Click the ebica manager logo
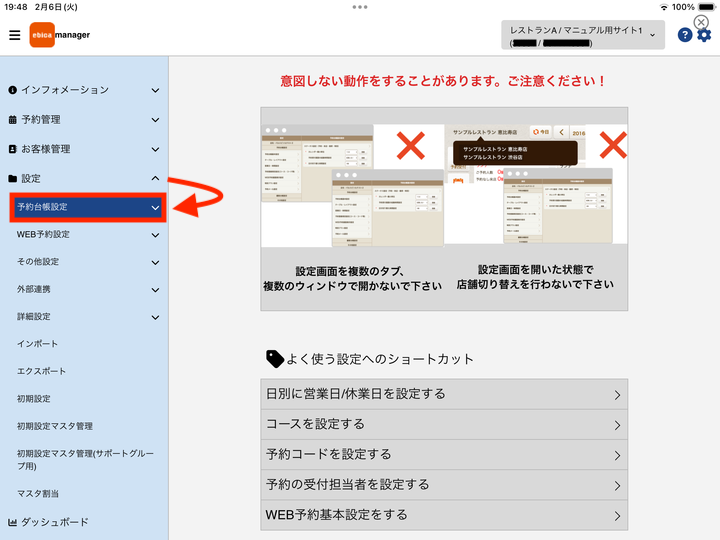 pos(60,35)
